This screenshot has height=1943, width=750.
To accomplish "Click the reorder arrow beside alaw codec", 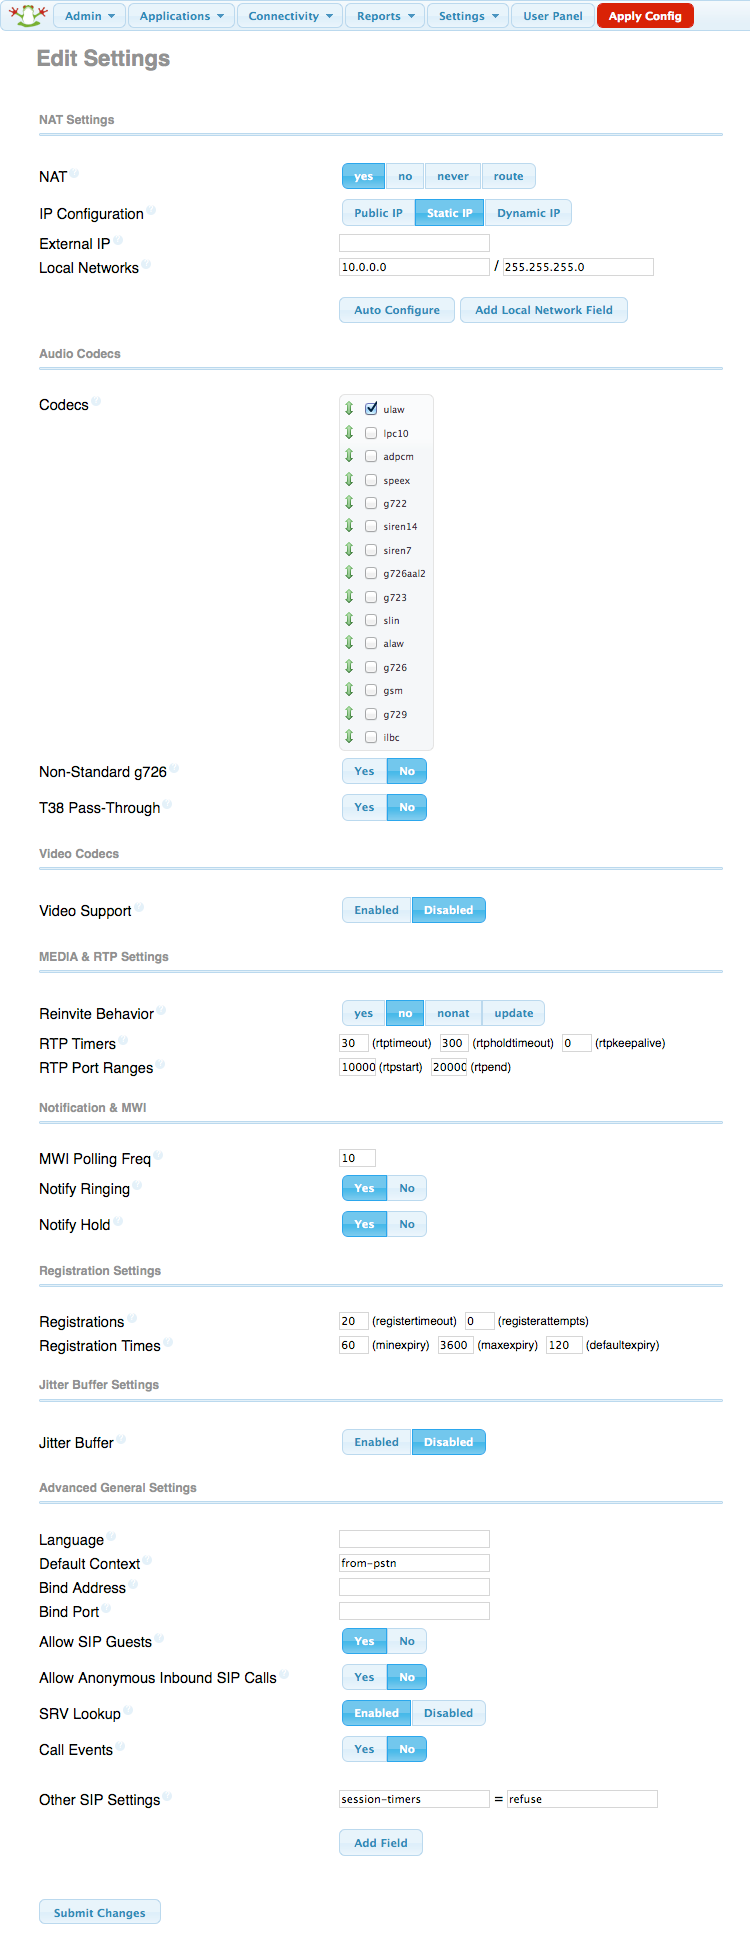I will click(x=349, y=642).
